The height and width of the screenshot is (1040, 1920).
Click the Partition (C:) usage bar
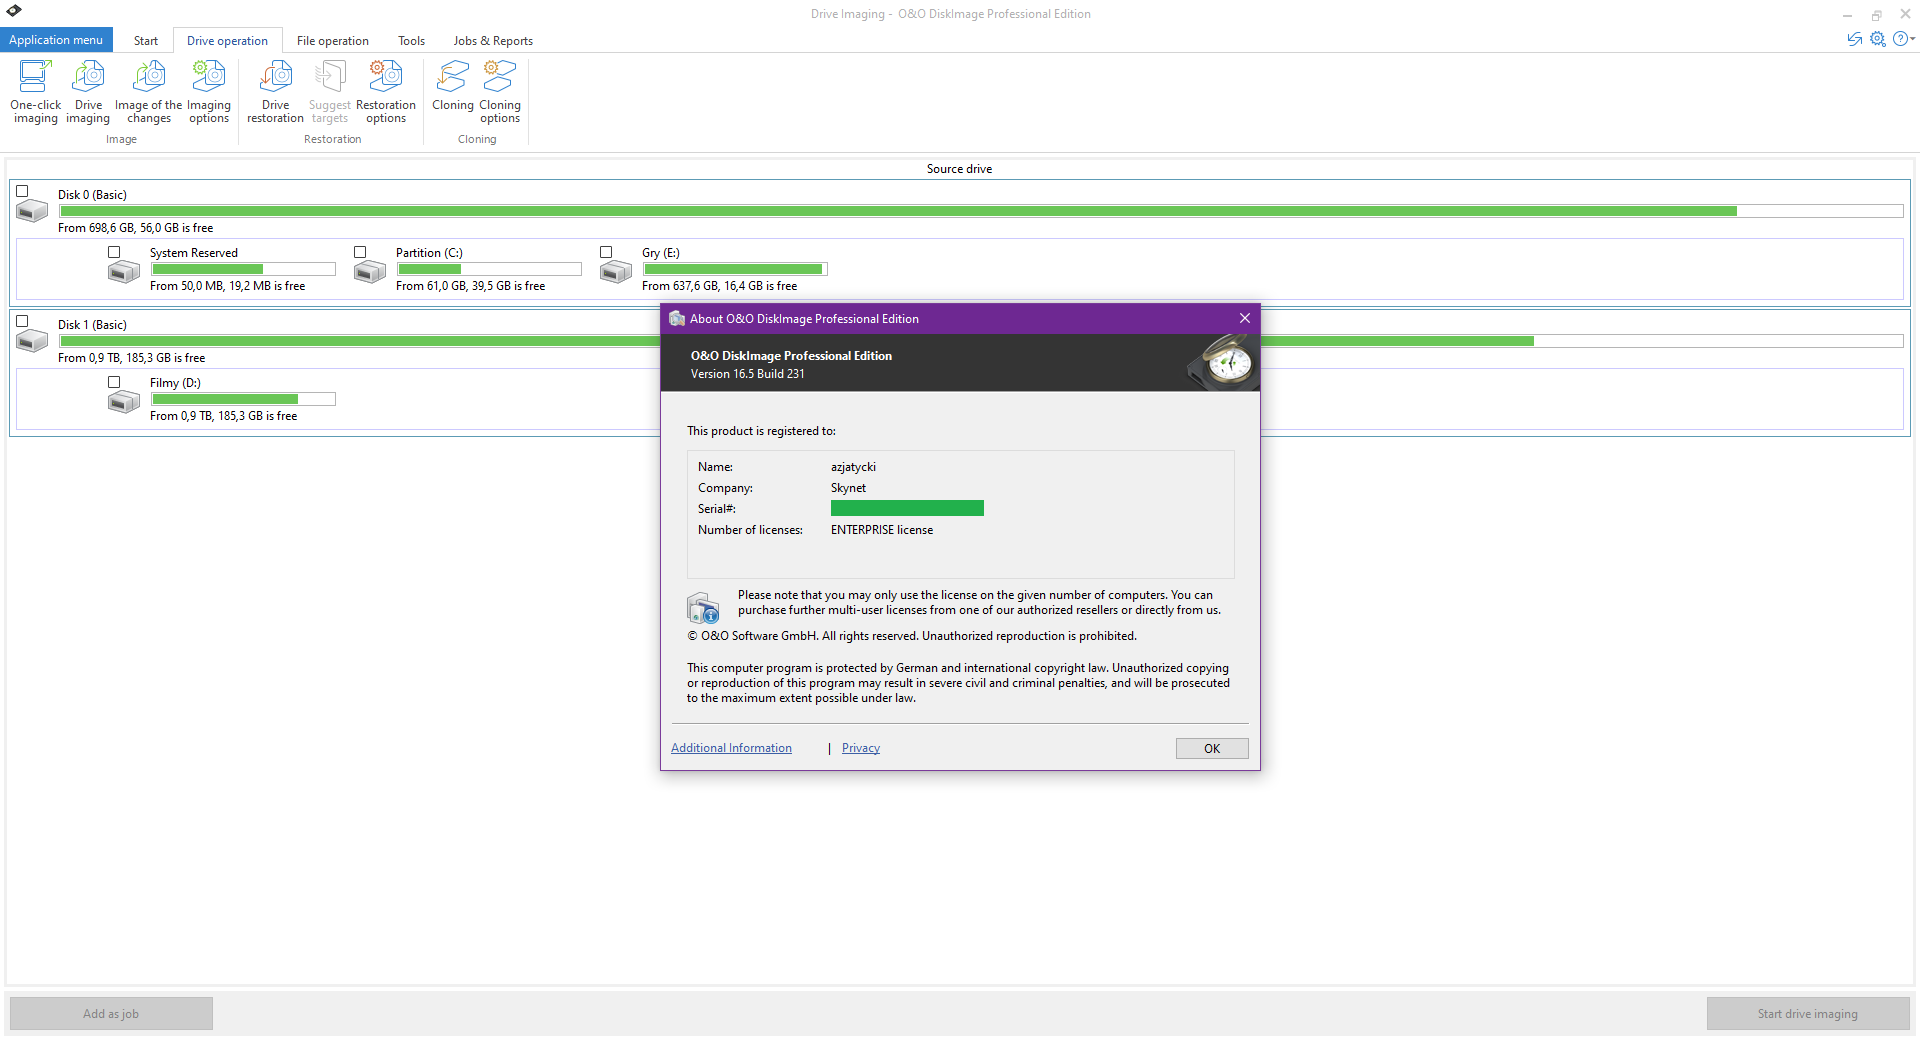coord(489,269)
